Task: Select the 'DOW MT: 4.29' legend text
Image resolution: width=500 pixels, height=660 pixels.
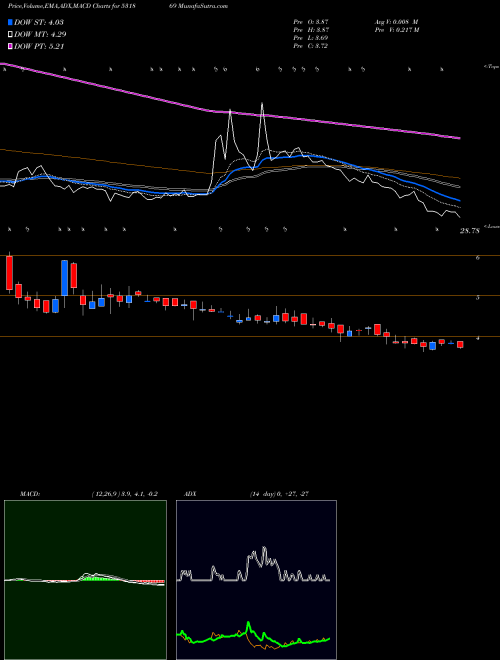Action: tap(40, 35)
